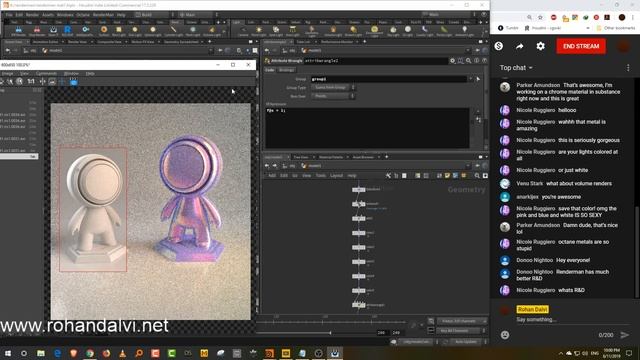Click the Cylinder Light shelf tool

pos(173,31)
